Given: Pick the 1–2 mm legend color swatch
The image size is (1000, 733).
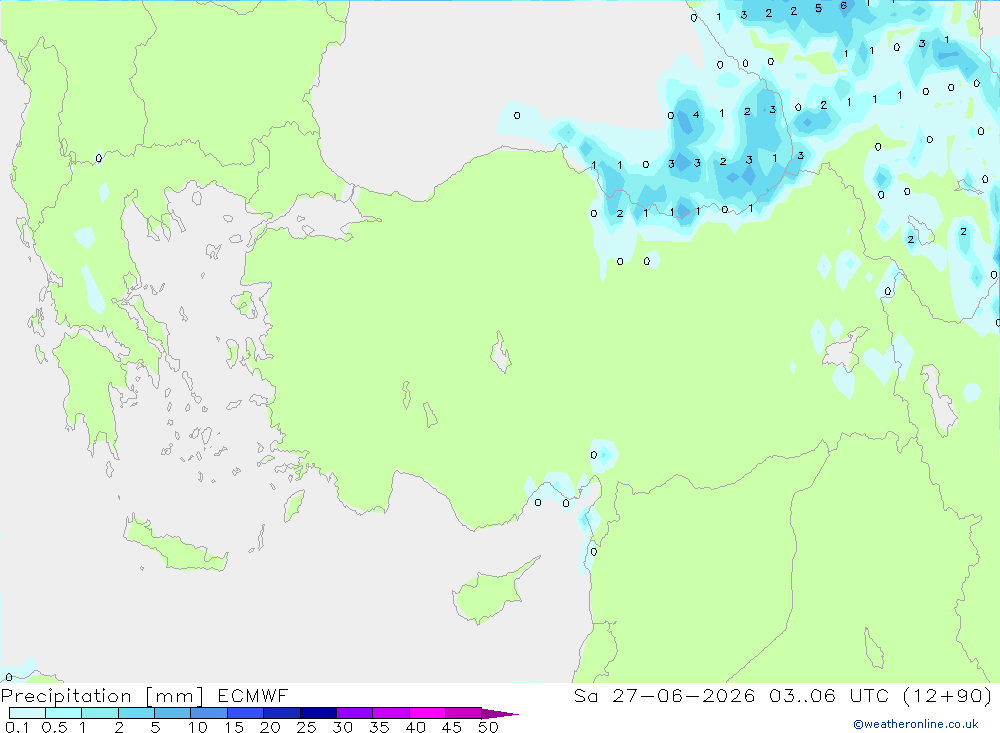Looking at the screenshot, I should click(x=100, y=713).
